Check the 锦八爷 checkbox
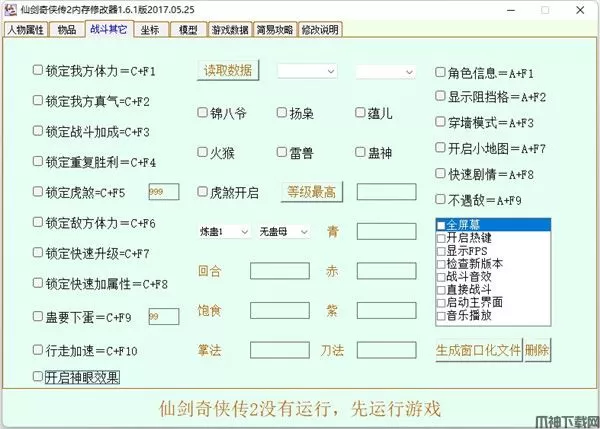600x429 pixels. (202, 113)
